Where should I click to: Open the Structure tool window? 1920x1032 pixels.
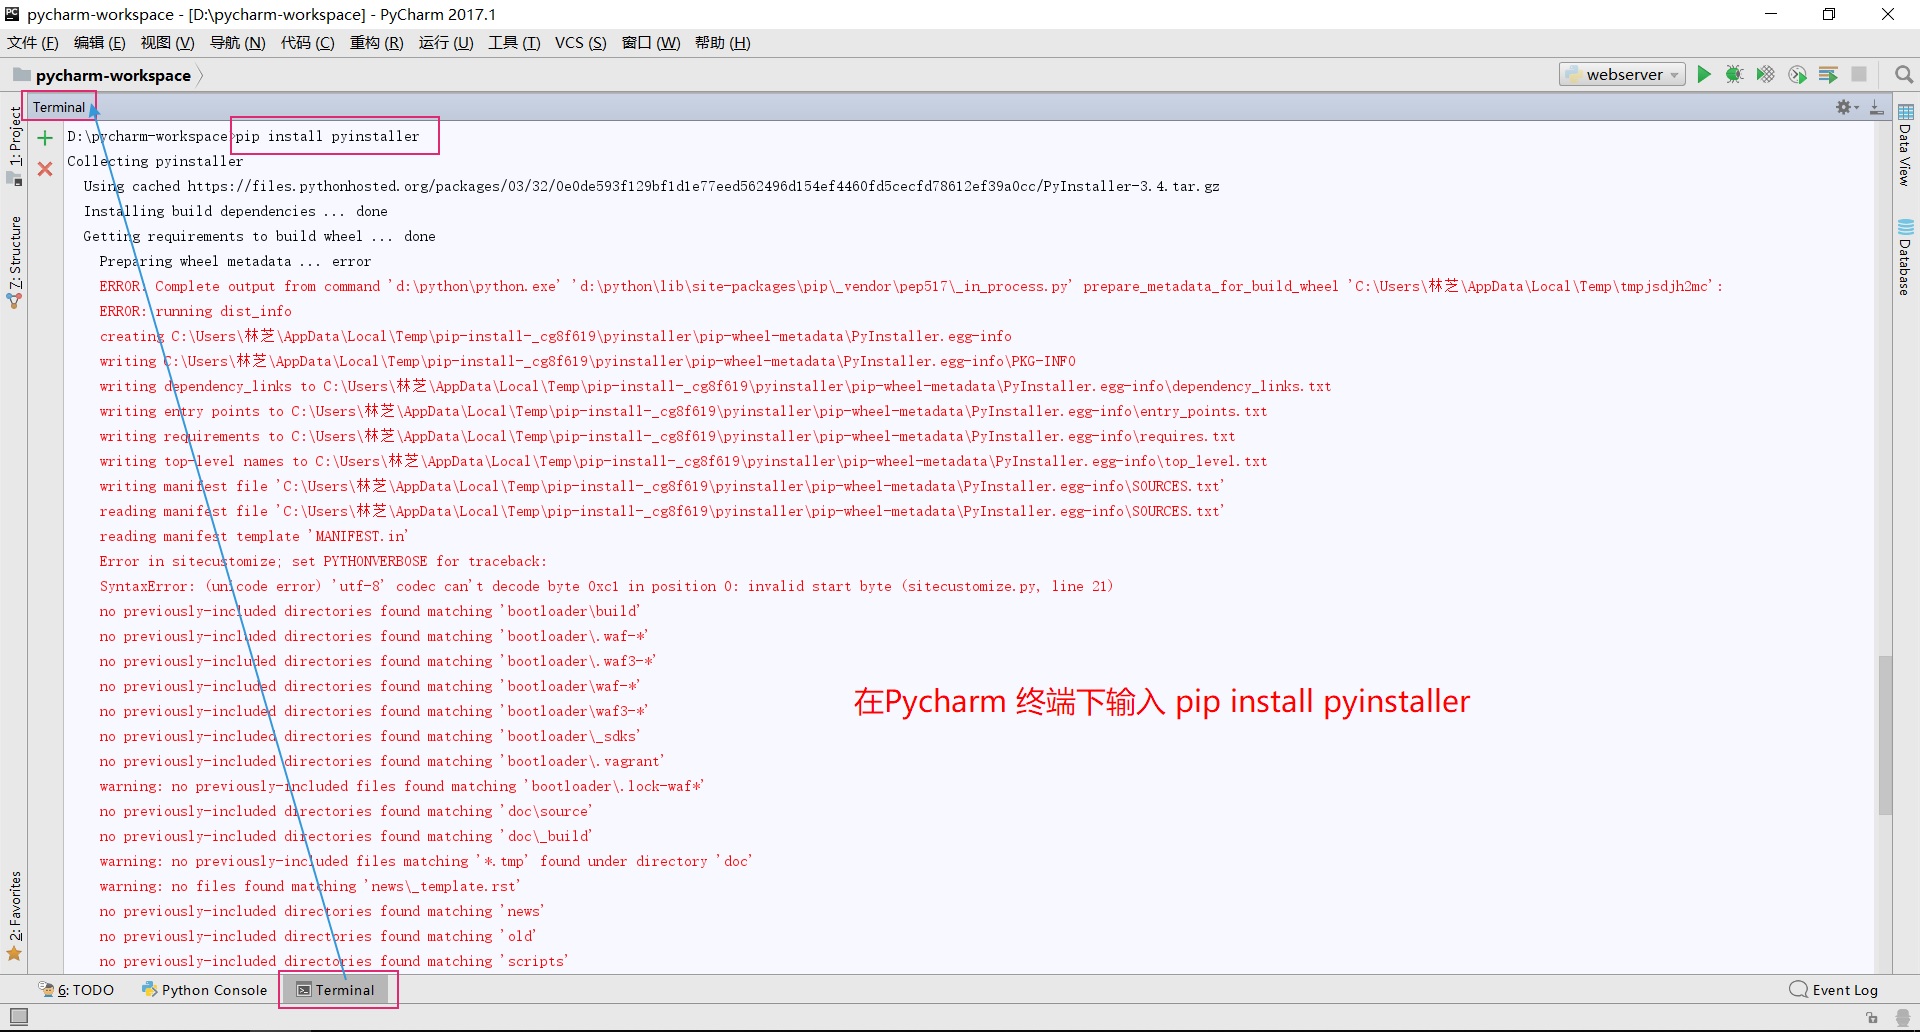[14, 262]
